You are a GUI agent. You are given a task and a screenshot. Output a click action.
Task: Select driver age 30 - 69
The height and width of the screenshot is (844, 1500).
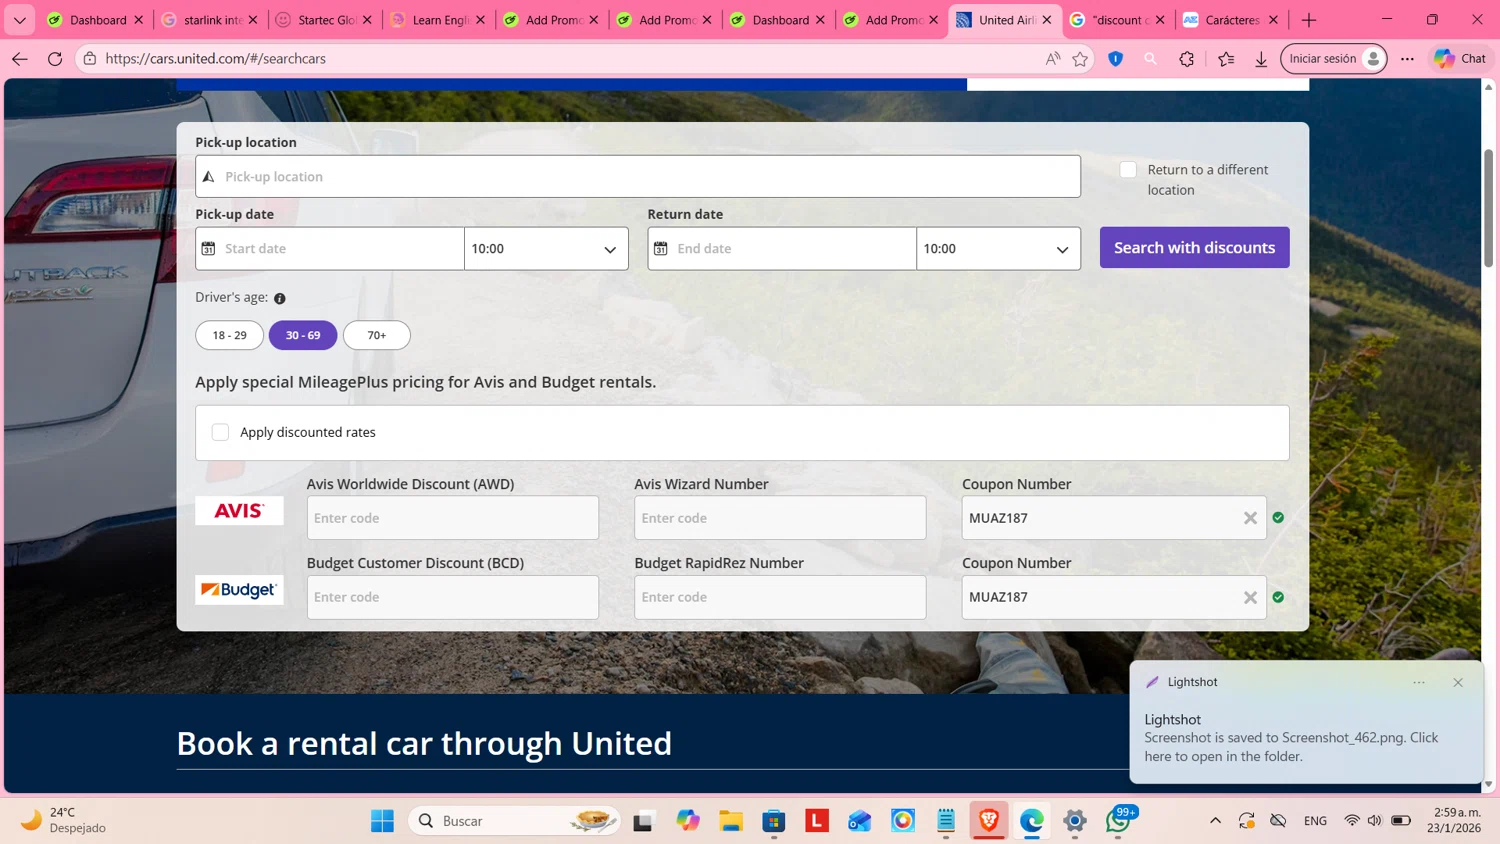coord(303,335)
